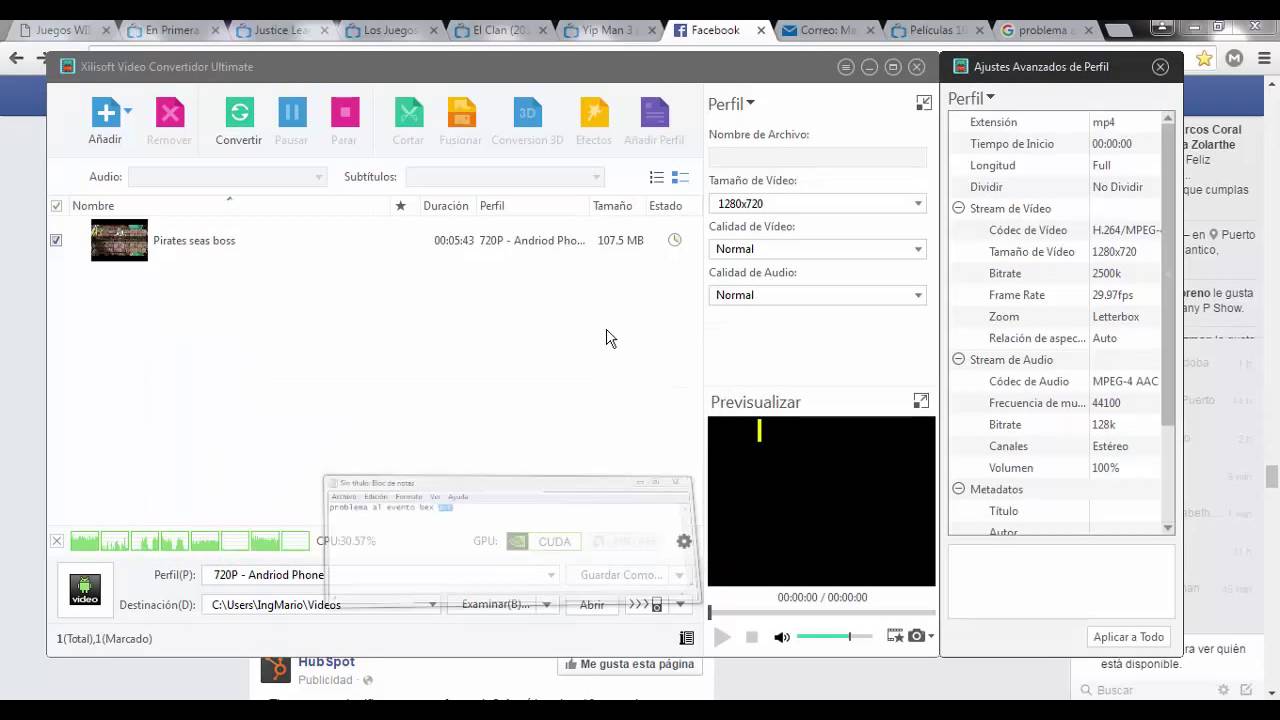Uncheck the Pirates seas boss file checkbox
This screenshot has height=720, width=1280.
point(56,240)
